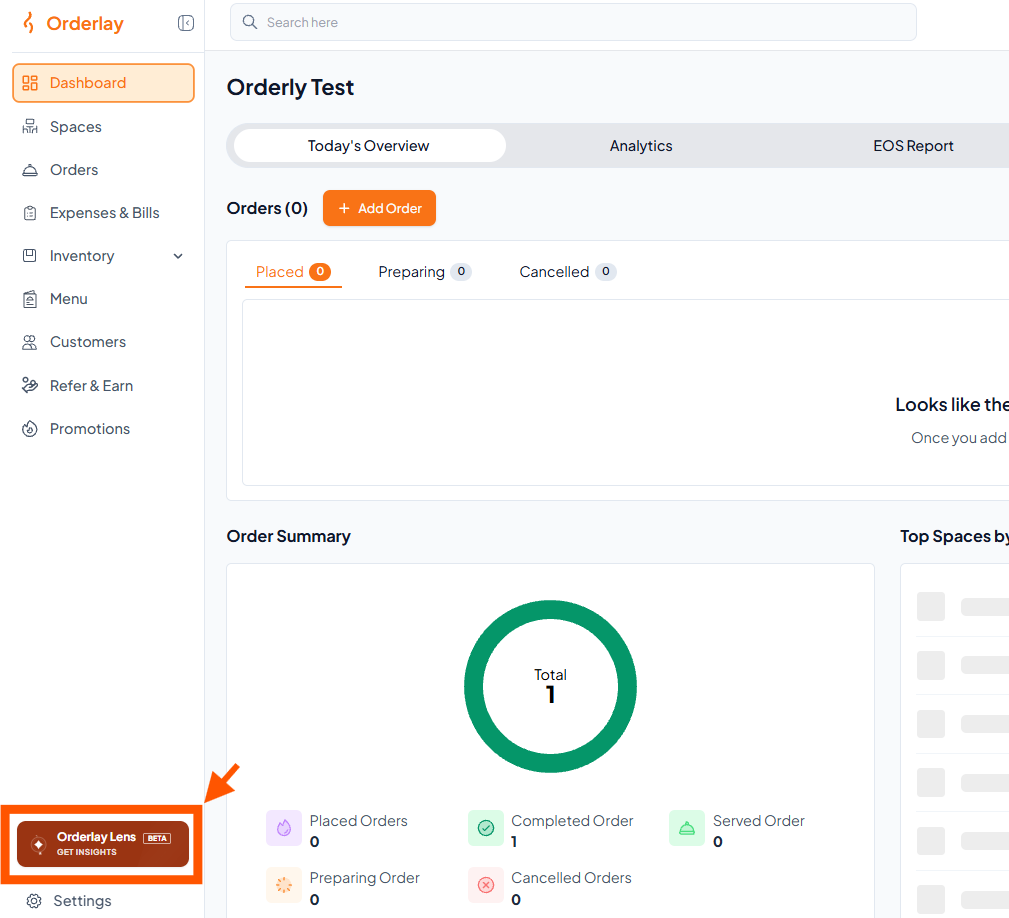This screenshot has width=1009, height=918.
Task: Click the Inventory box icon
Action: tap(30, 255)
